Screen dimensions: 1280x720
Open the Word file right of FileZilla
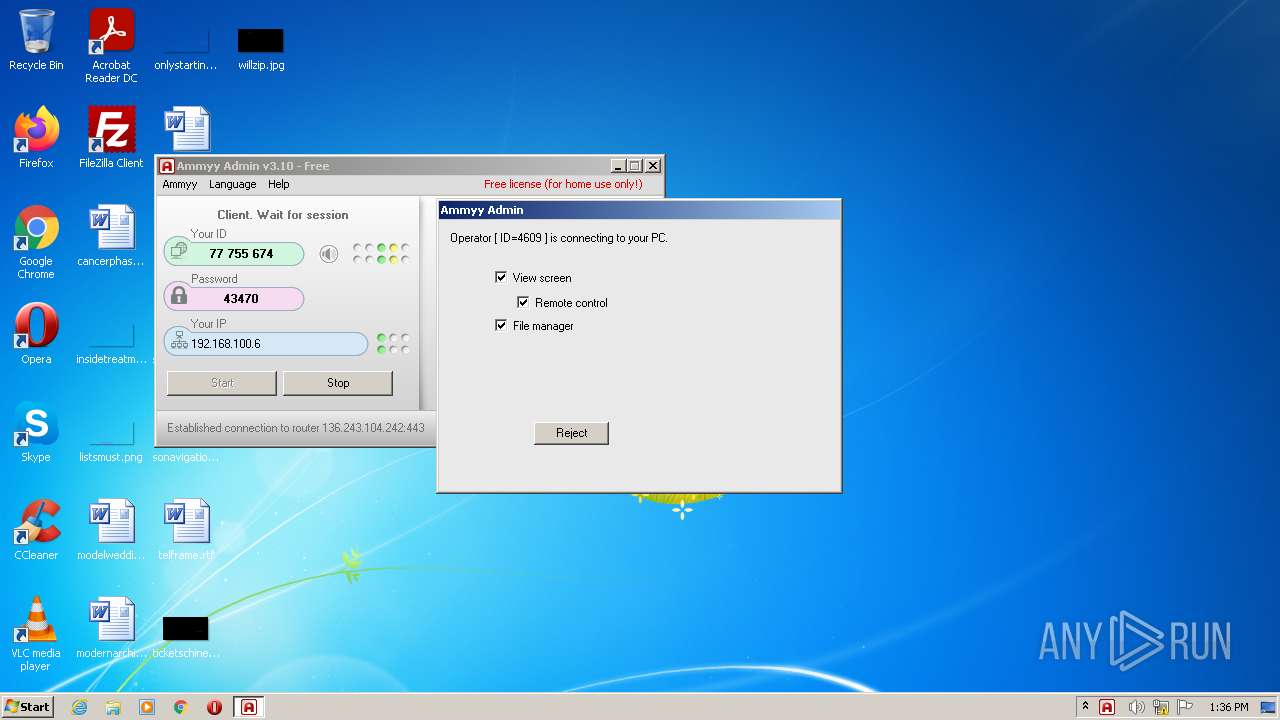tap(187, 129)
